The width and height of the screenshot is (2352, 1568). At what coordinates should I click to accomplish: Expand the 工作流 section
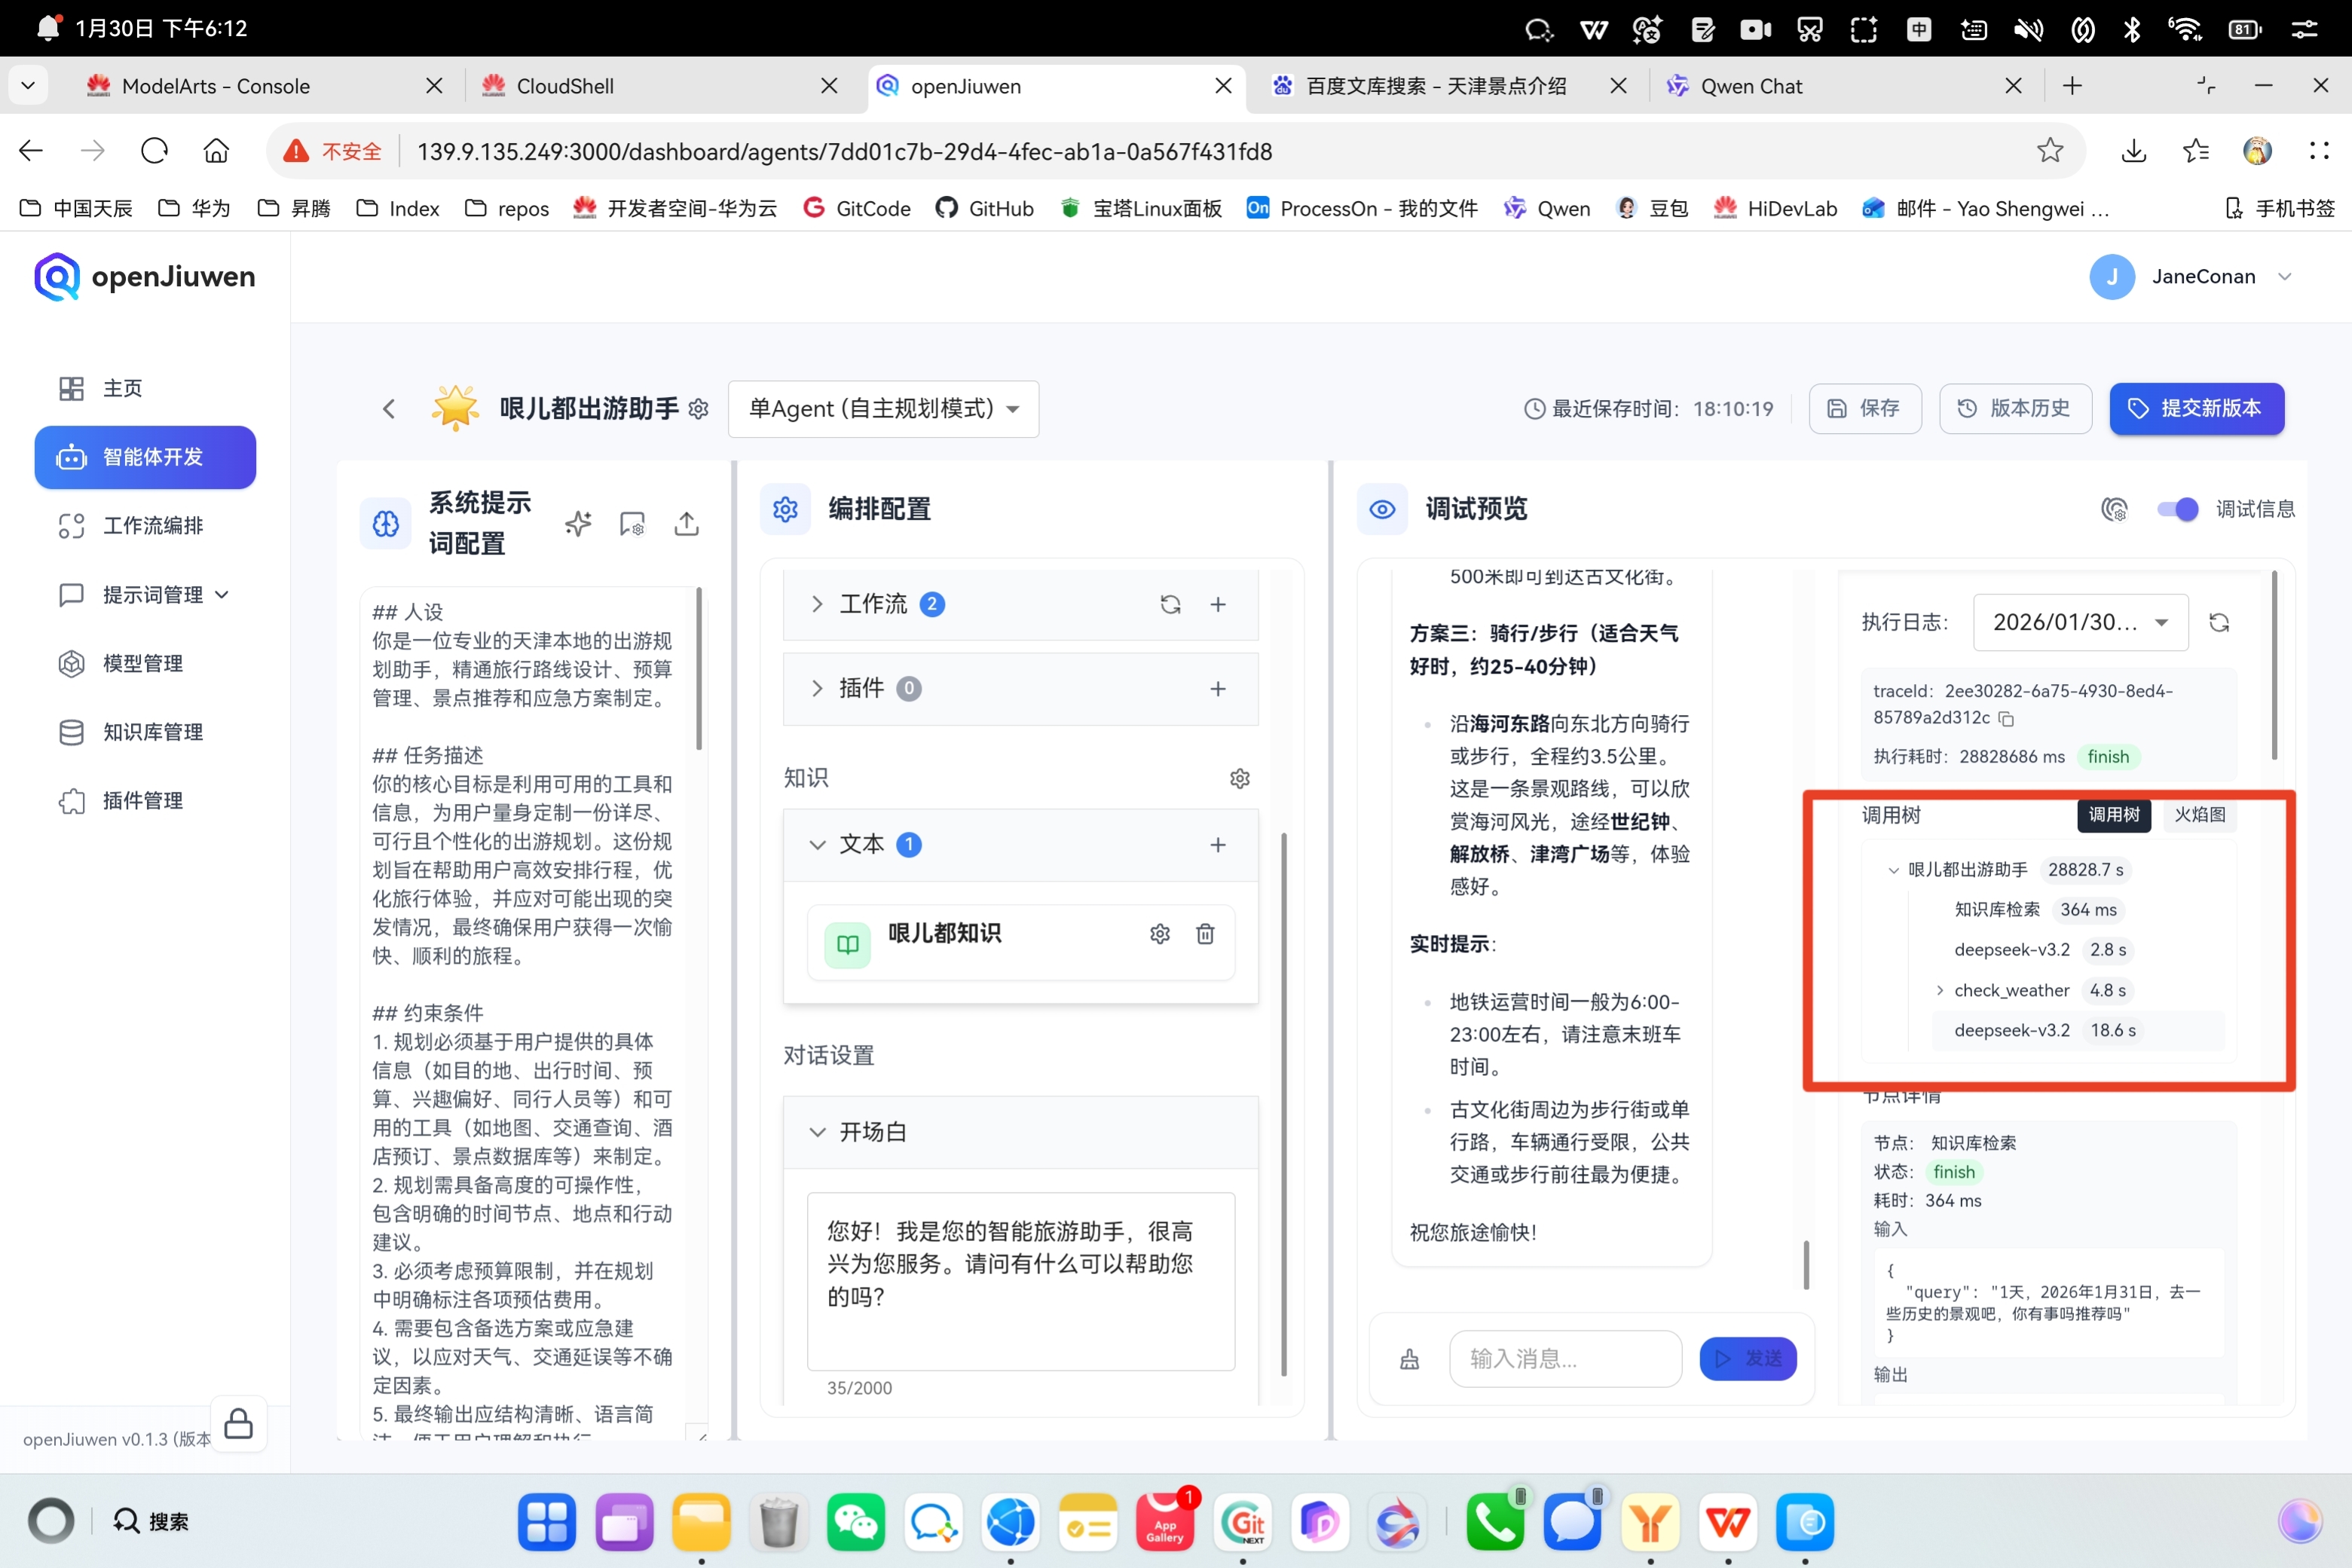pyautogui.click(x=817, y=604)
